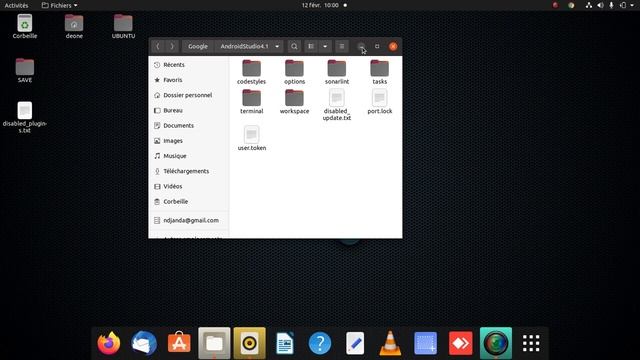Screen dimensions: 640x360
Task: Click the microphone icon in top bar
Action: [611, 5]
